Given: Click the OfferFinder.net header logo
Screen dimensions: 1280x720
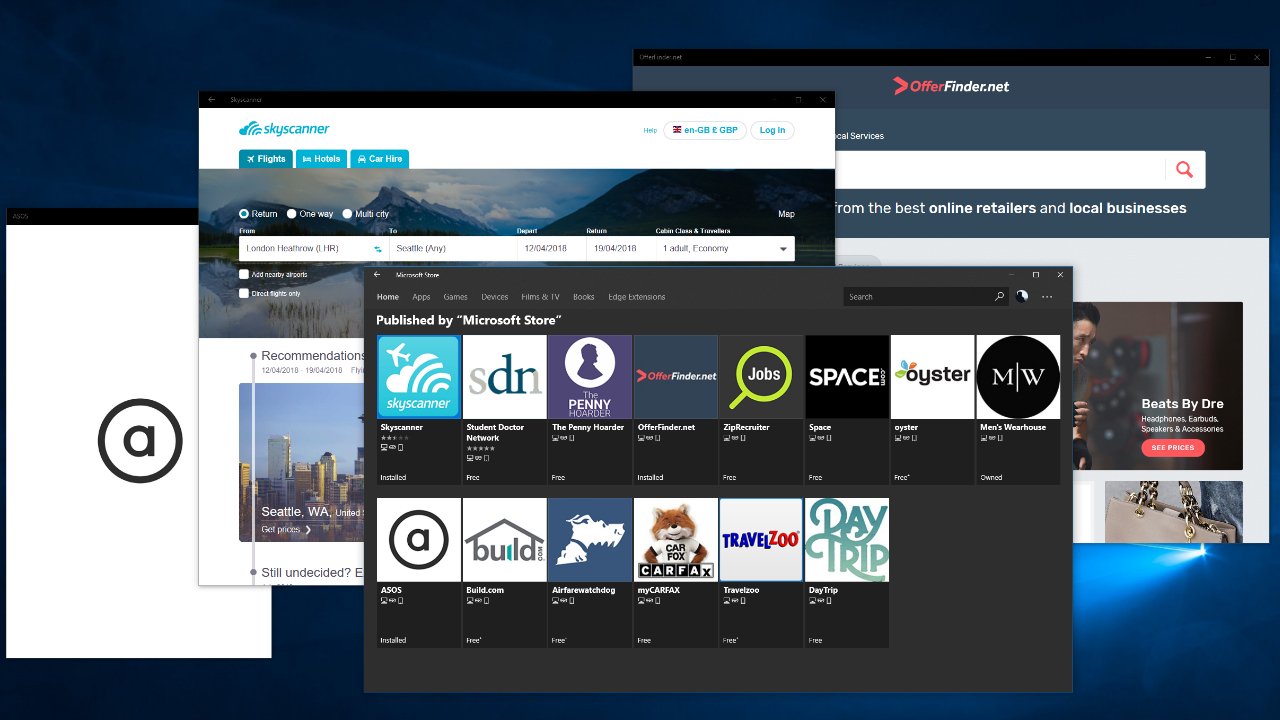Looking at the screenshot, I should click(951, 86).
